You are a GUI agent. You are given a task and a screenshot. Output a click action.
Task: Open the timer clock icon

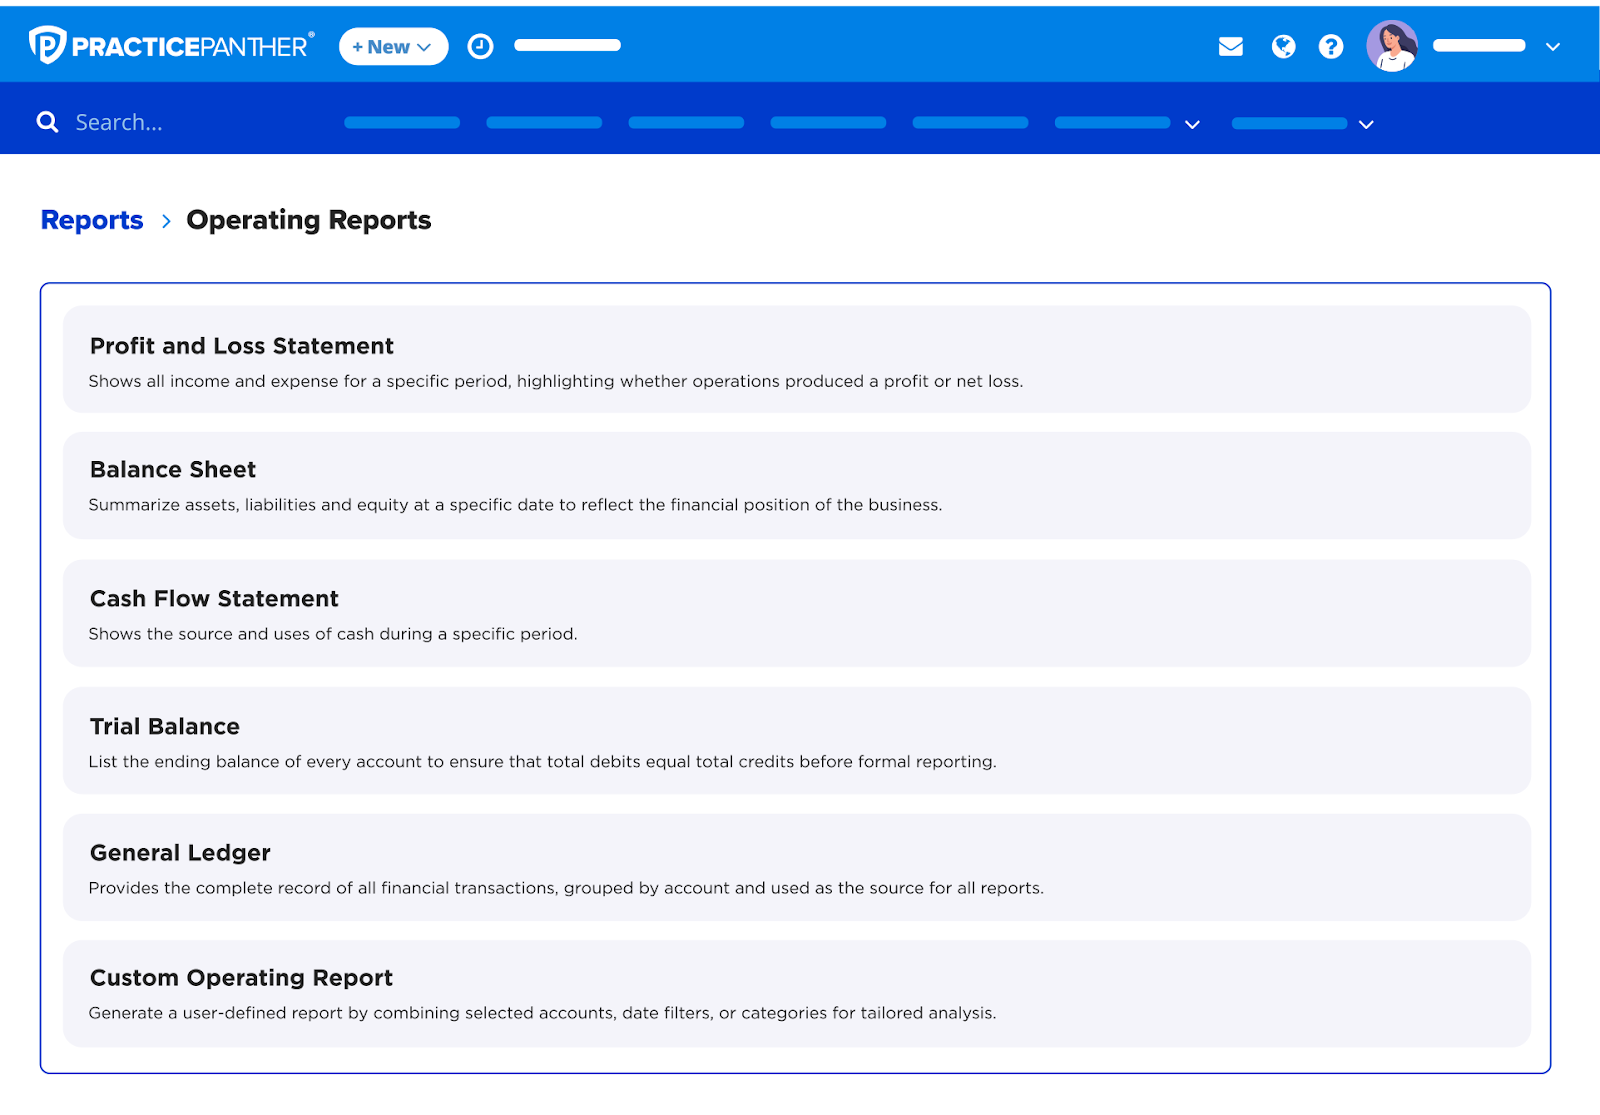point(480,46)
